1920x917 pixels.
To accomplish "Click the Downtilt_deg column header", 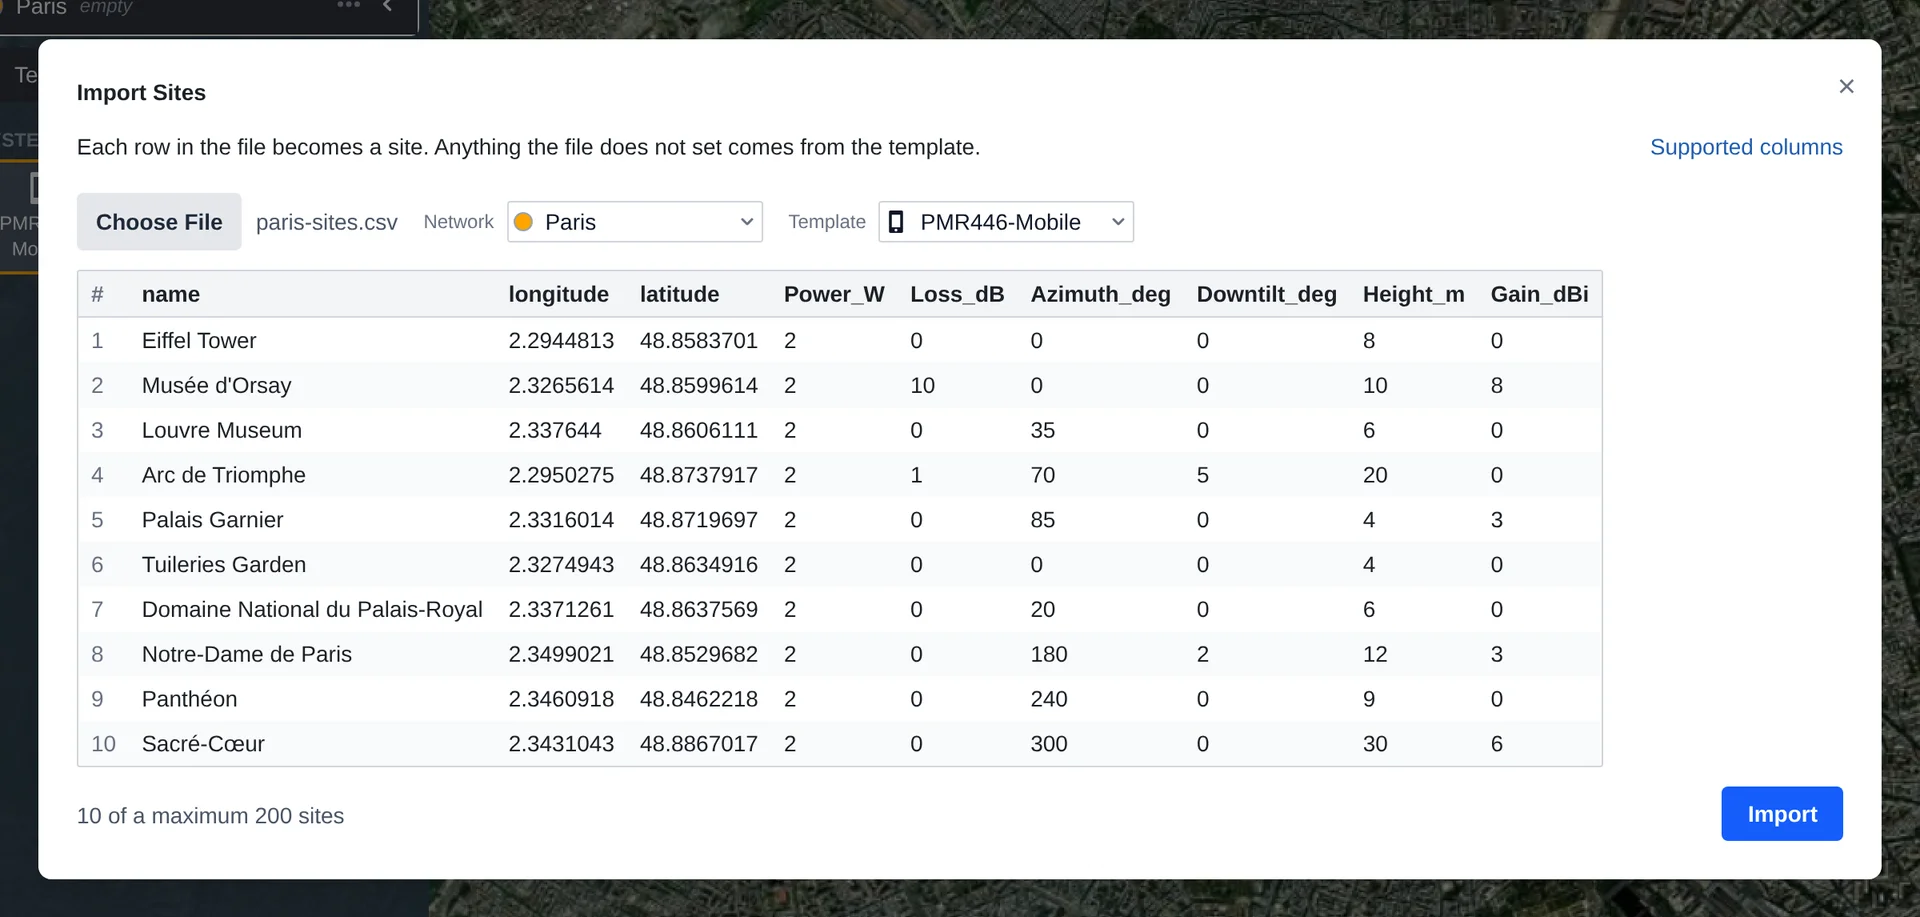I will coord(1266,294).
